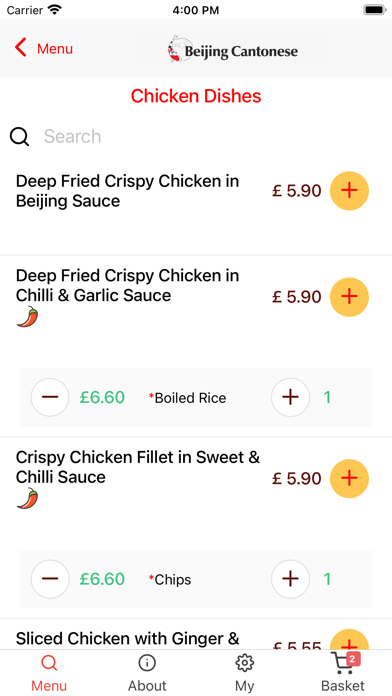Tap the chilli icon under Sweet & Chilli Sauce
Screen dimensions: 392x696
click(28, 498)
